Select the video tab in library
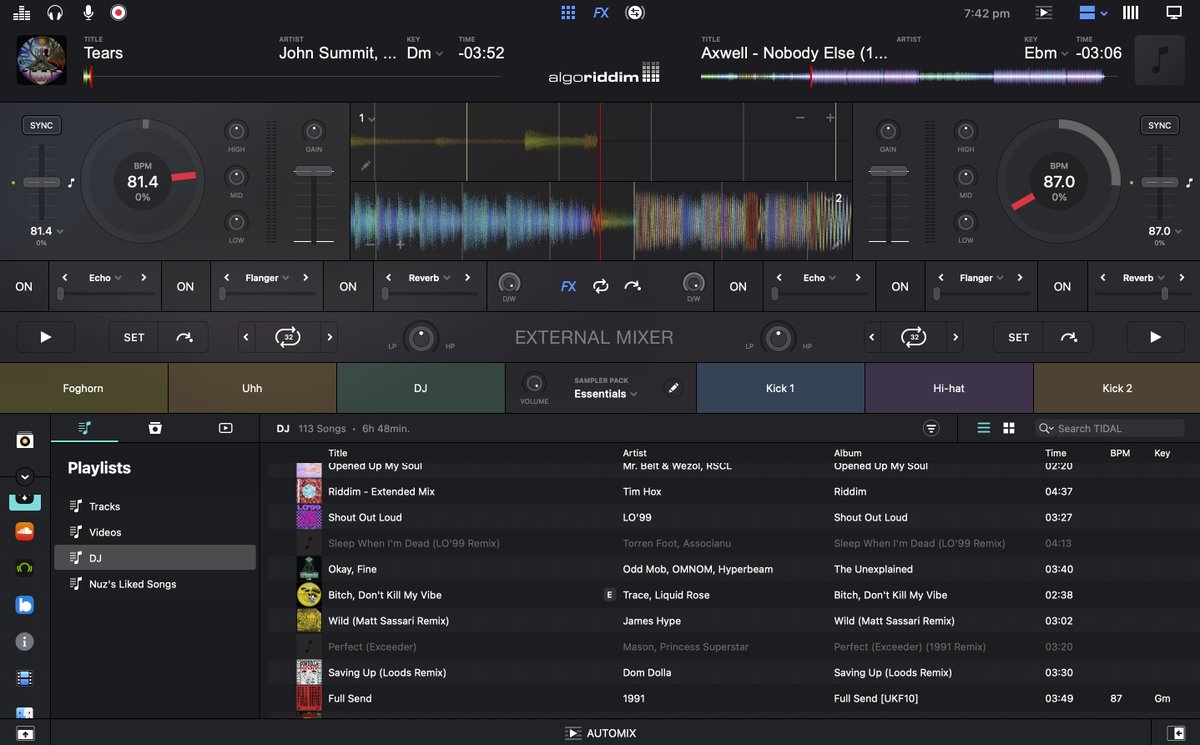Viewport: 1200px width, 745px height. point(225,428)
